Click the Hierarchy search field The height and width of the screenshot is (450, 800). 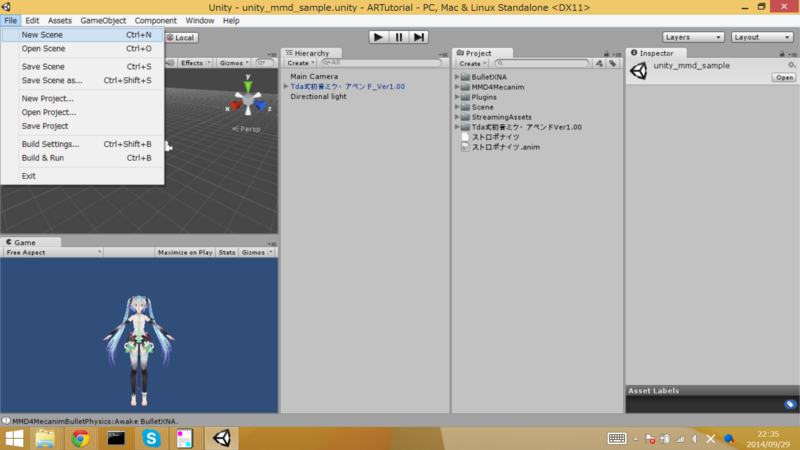(381, 63)
